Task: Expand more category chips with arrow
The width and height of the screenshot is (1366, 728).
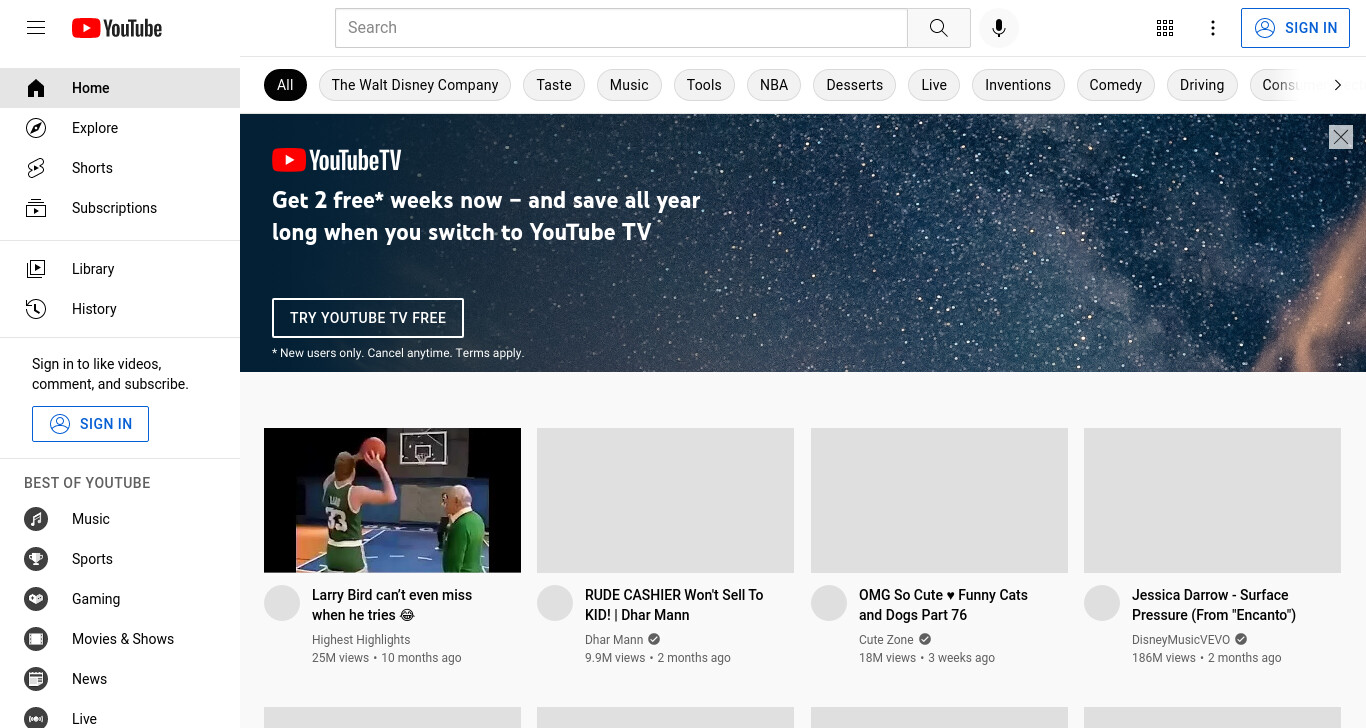Action: (1338, 85)
